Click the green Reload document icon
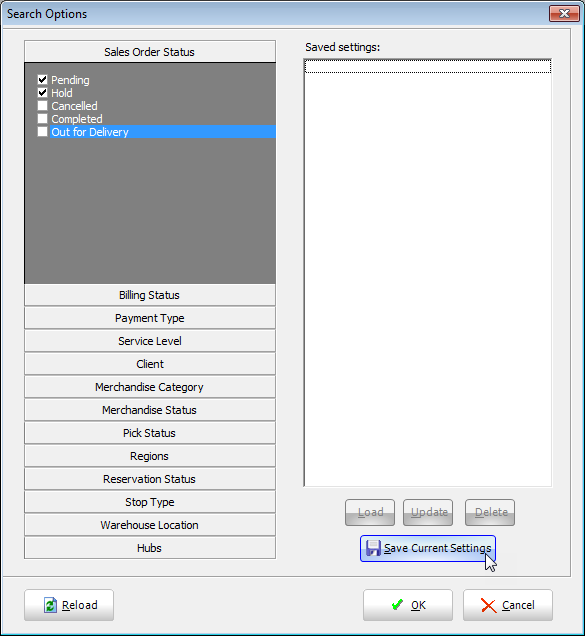Viewport: 585px width, 636px height. [x=50, y=605]
